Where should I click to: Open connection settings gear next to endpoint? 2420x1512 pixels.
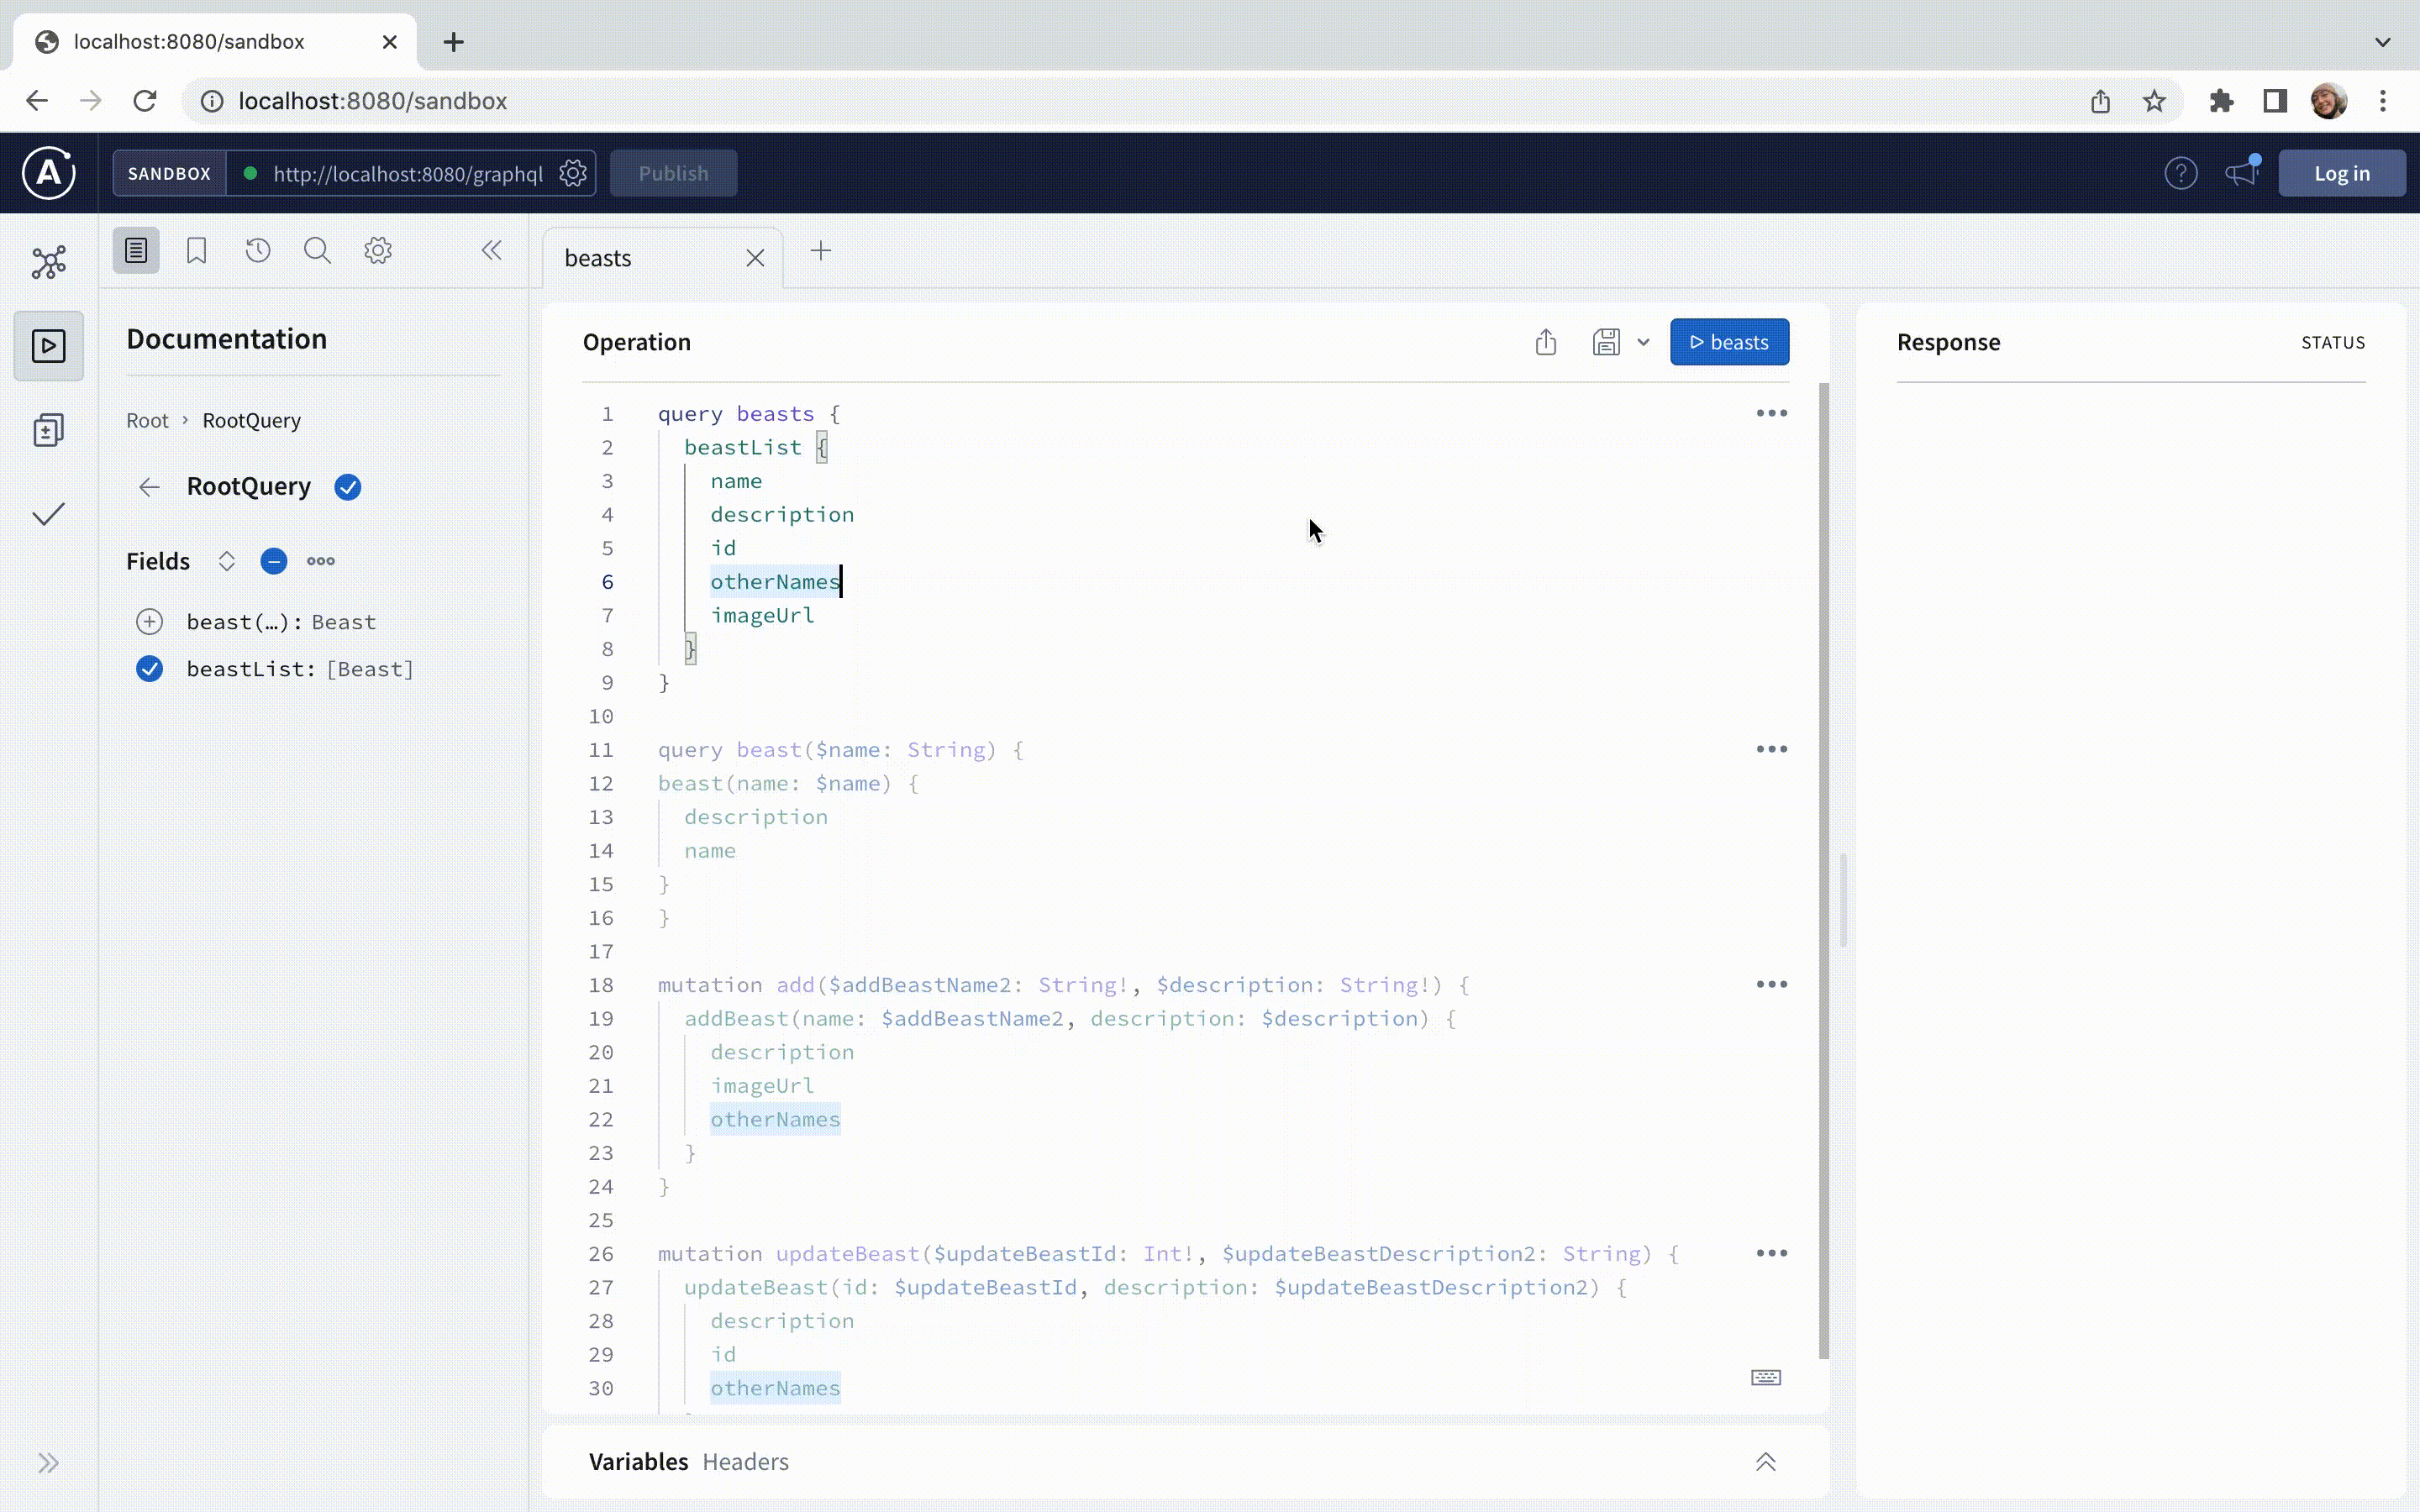tap(573, 173)
